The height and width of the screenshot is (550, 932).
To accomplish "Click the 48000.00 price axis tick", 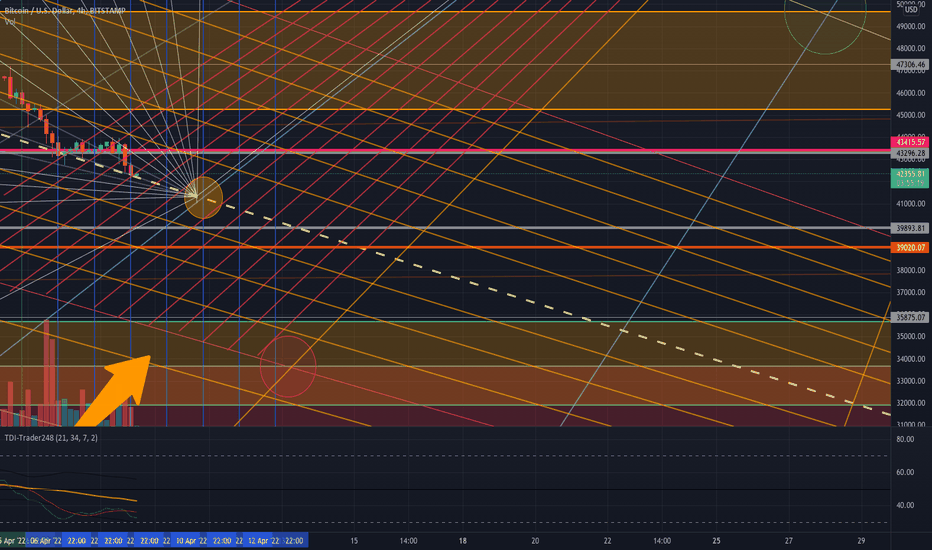I will click(x=911, y=48).
